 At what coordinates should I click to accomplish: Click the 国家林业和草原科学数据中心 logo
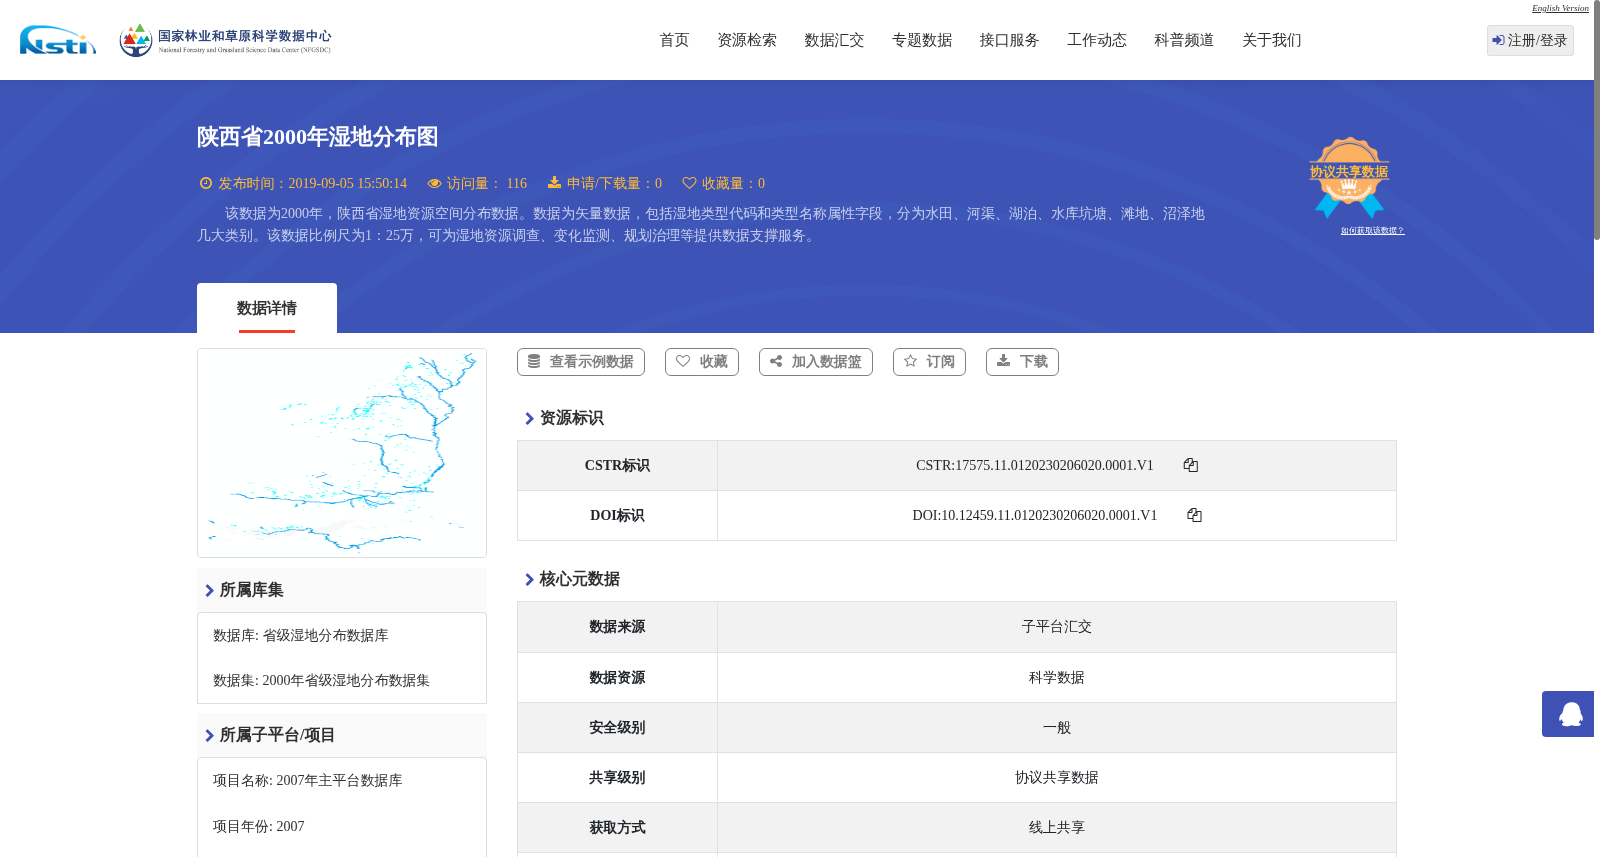click(x=225, y=40)
